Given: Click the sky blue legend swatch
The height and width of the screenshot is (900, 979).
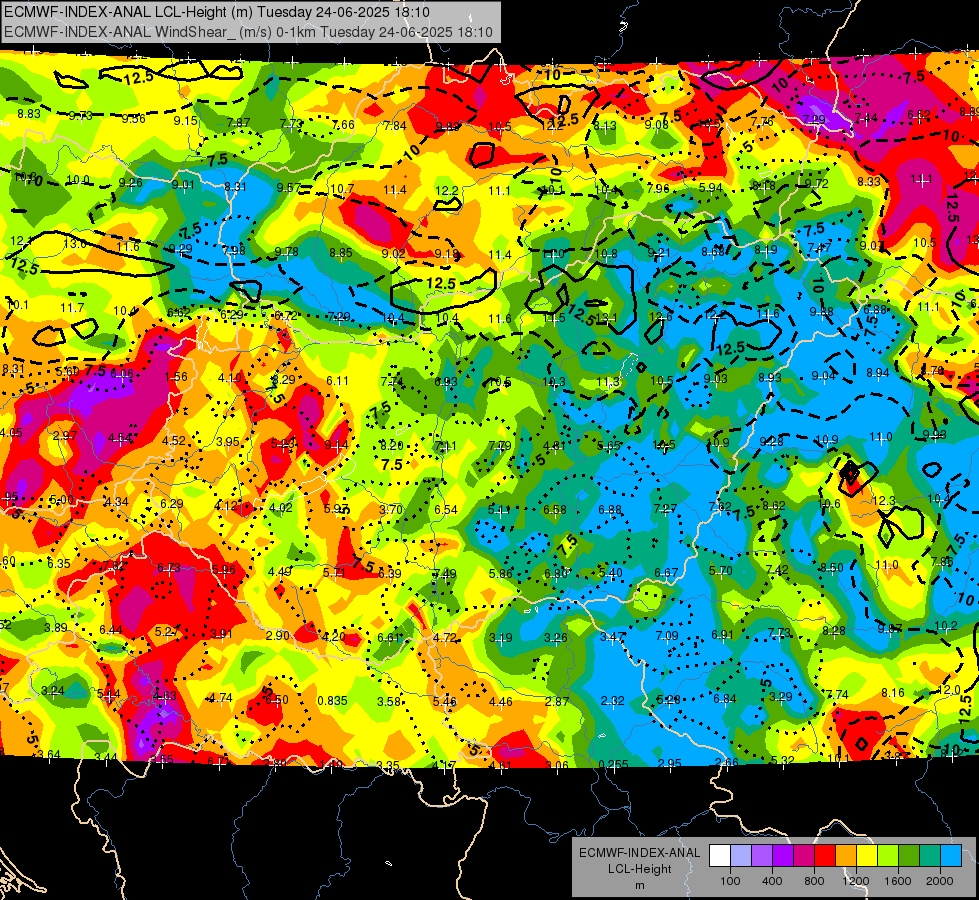Looking at the screenshot, I should click(x=951, y=856).
